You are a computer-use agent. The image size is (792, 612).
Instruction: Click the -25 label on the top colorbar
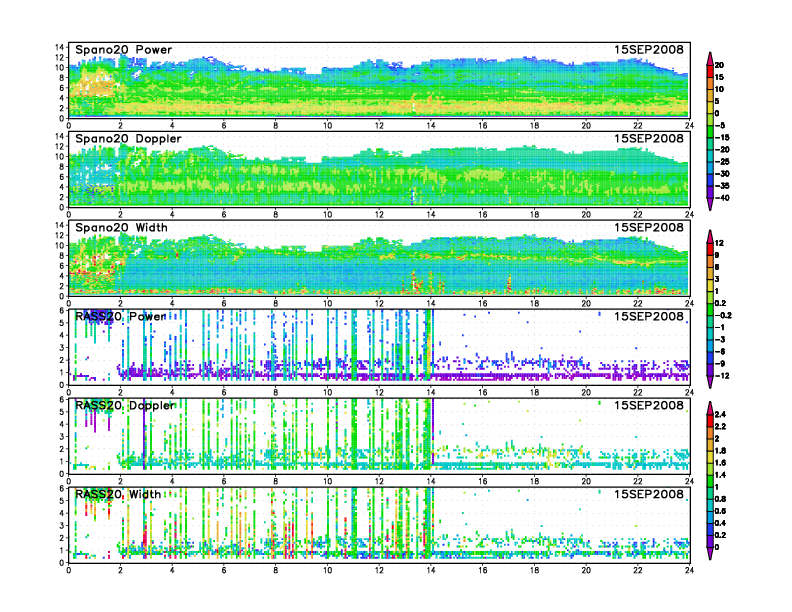722,162
